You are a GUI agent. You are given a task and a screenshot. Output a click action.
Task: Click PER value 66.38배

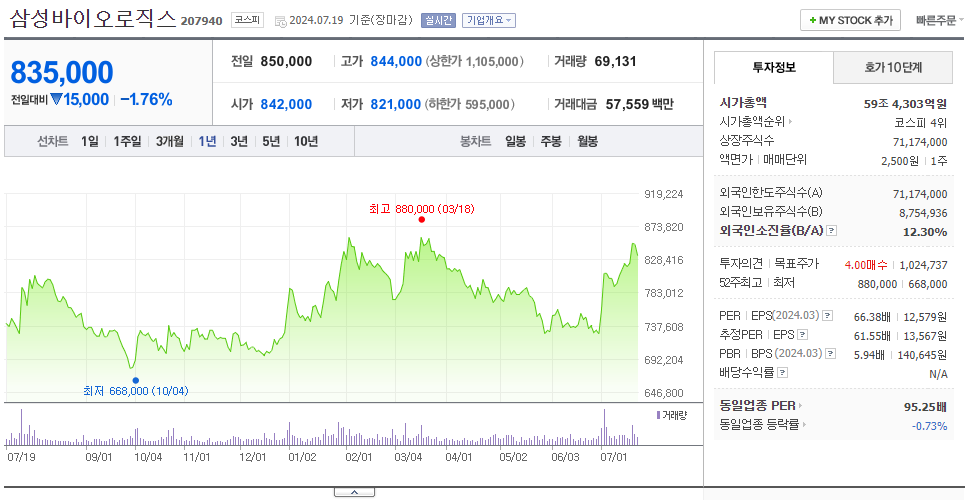coord(872,317)
